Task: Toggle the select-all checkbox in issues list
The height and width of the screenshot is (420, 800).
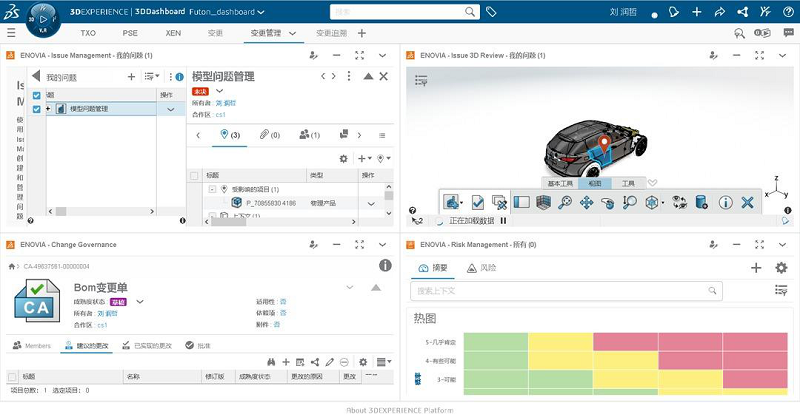Action: (37, 94)
